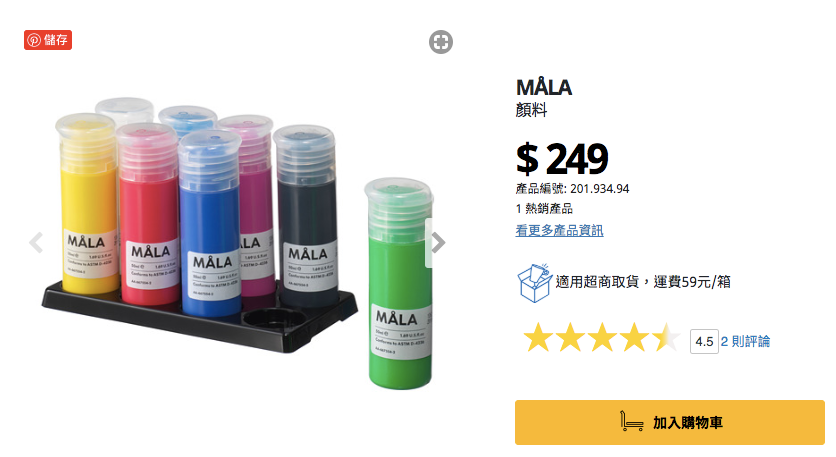Select the fifth half-filled rating star
This screenshot has height=457, width=836.
coord(666,338)
